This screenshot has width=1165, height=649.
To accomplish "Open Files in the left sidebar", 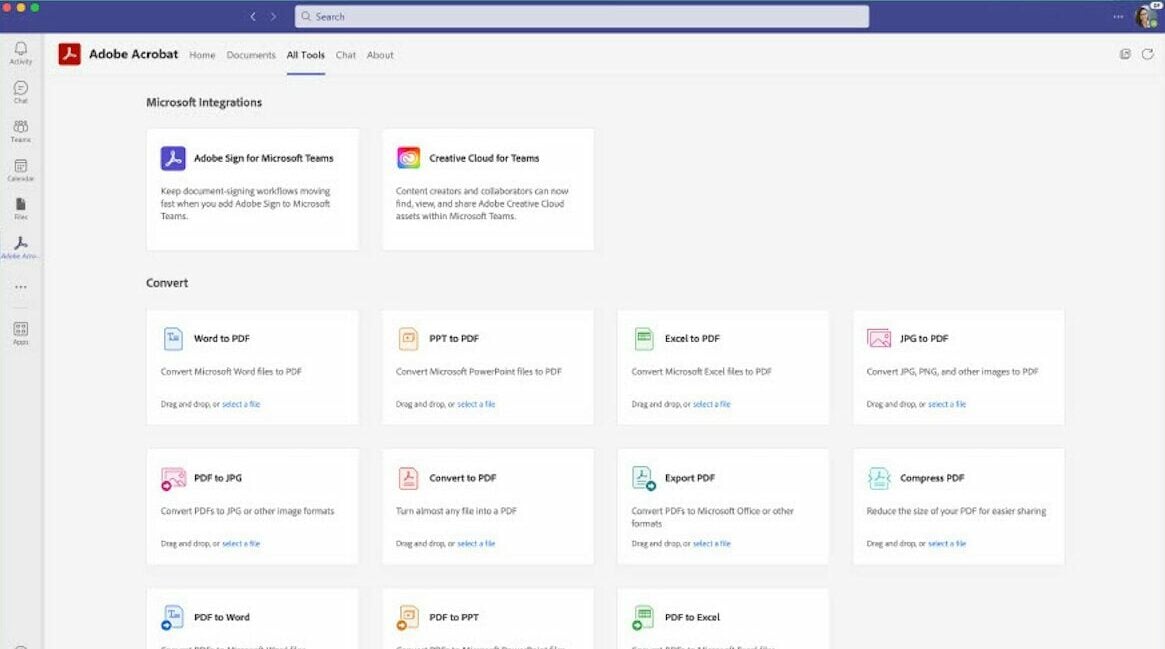I will coord(21,209).
